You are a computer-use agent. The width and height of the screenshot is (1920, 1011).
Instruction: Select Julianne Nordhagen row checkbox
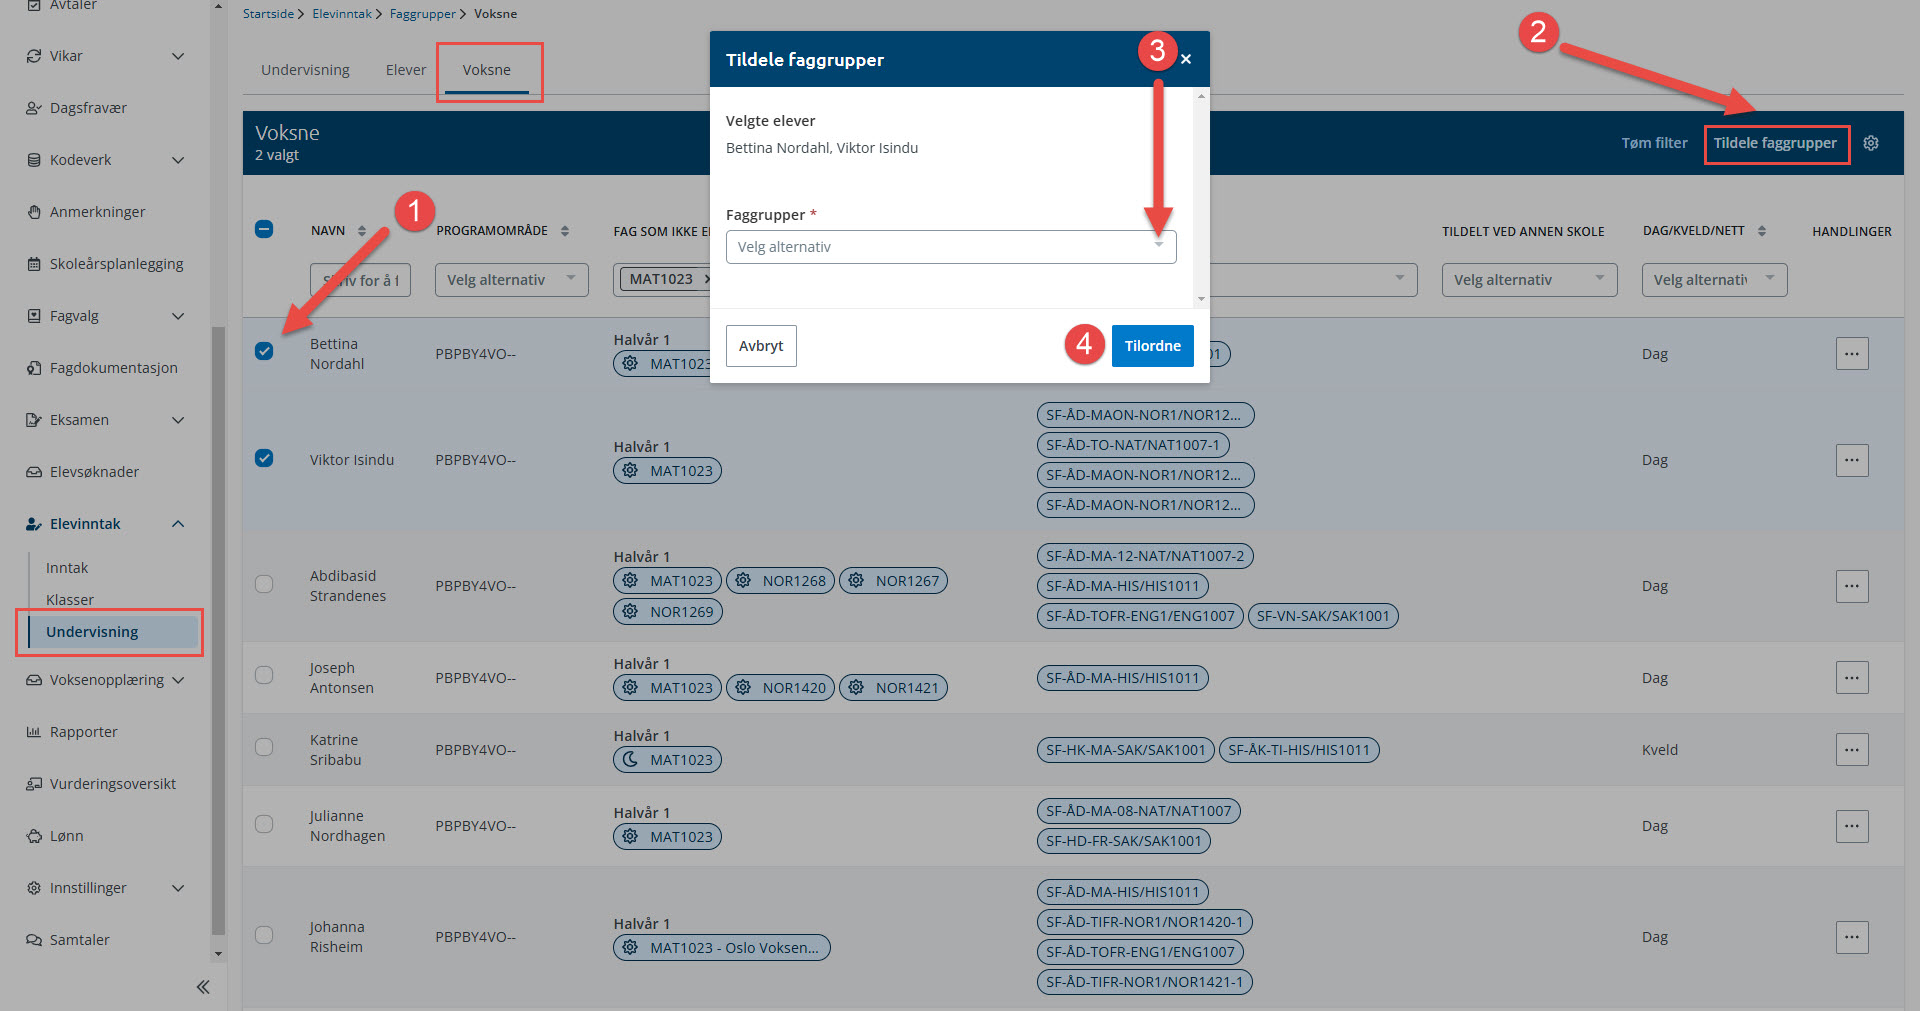[264, 824]
